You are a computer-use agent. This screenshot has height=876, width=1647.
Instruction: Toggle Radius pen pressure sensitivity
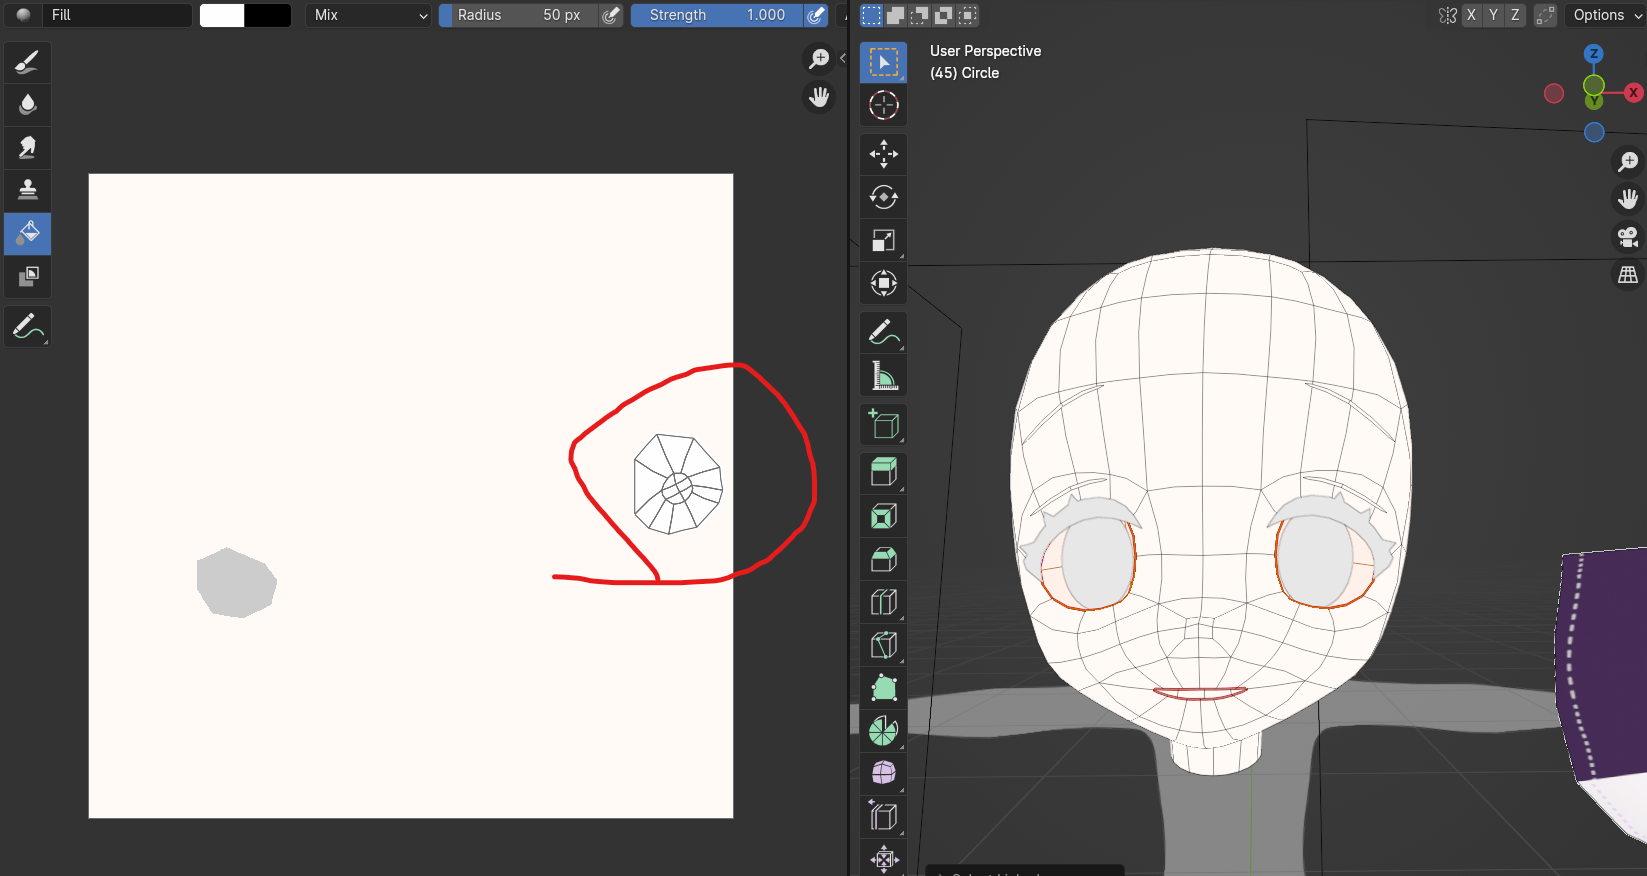tap(611, 15)
